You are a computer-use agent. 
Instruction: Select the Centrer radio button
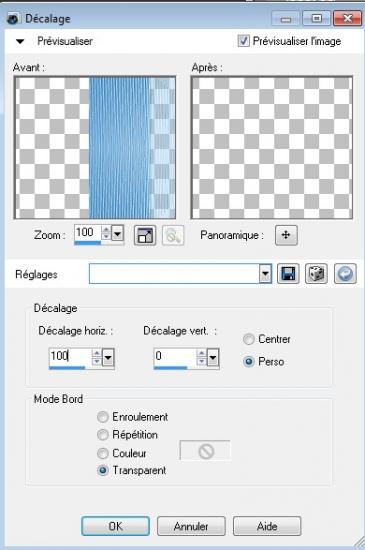[x=249, y=340]
